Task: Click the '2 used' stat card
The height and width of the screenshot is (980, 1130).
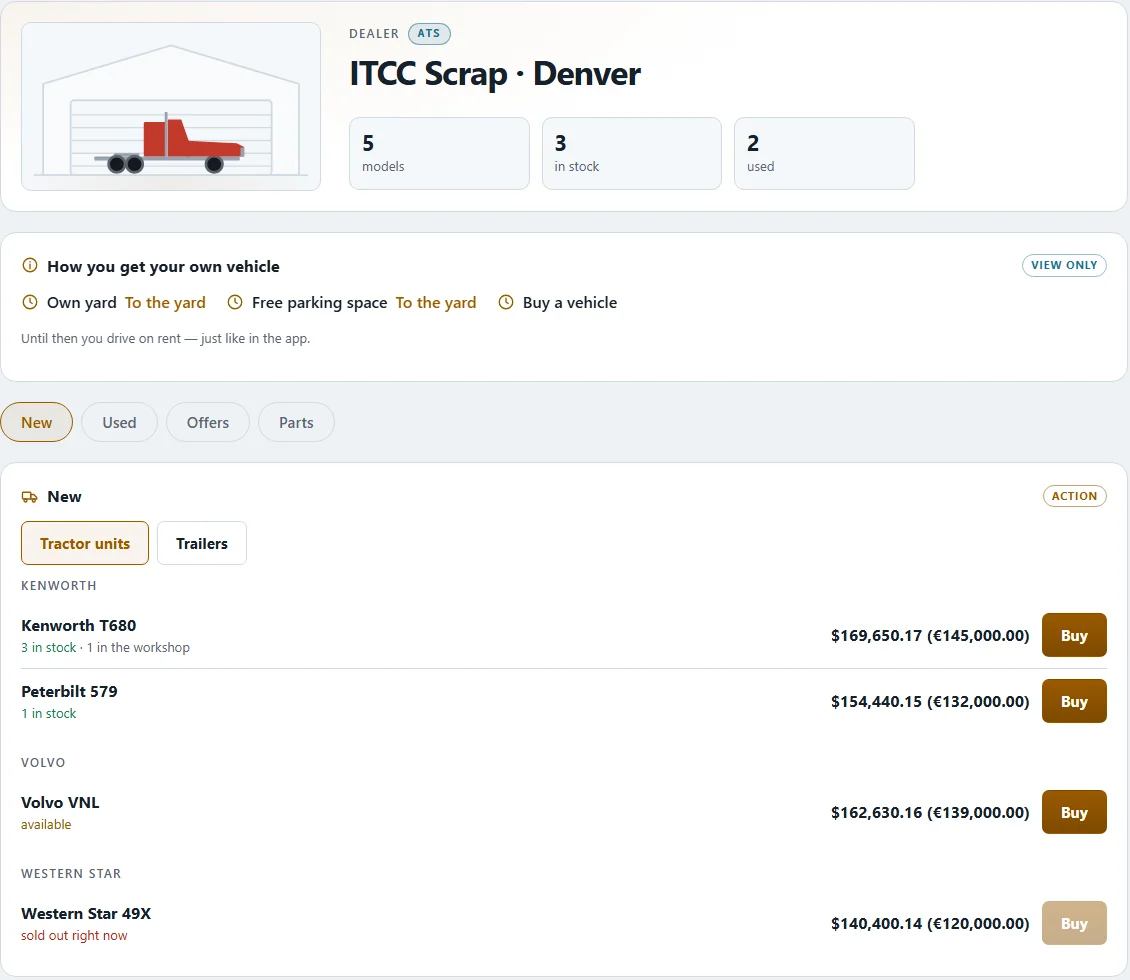Action: [824, 153]
